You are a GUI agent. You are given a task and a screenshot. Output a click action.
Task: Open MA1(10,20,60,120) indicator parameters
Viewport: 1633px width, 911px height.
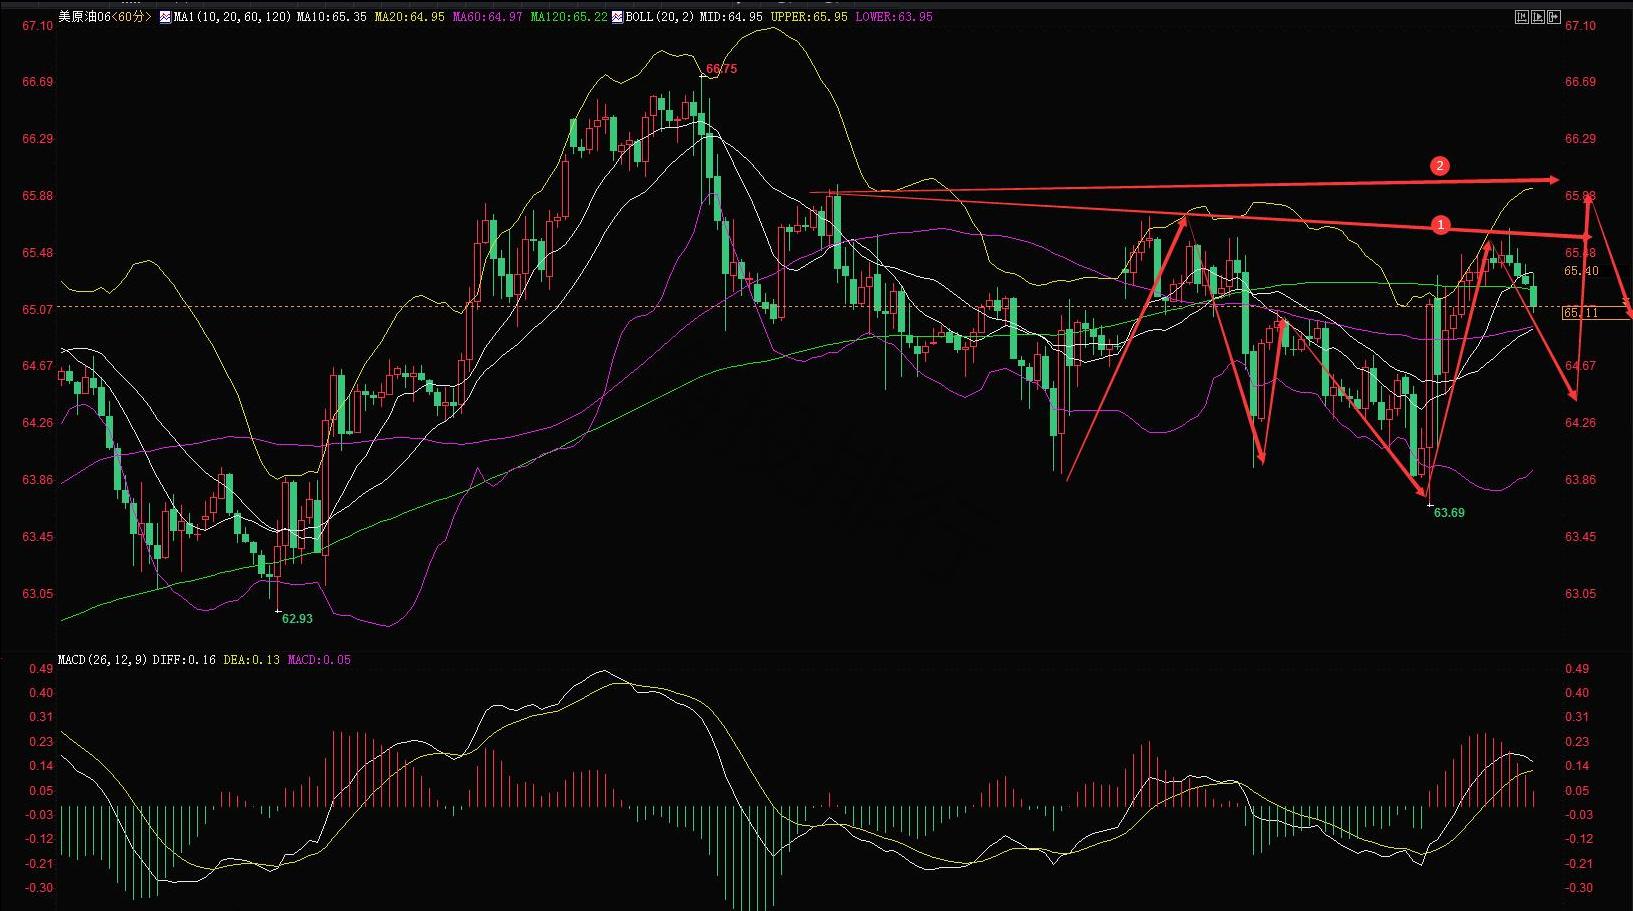232,17
